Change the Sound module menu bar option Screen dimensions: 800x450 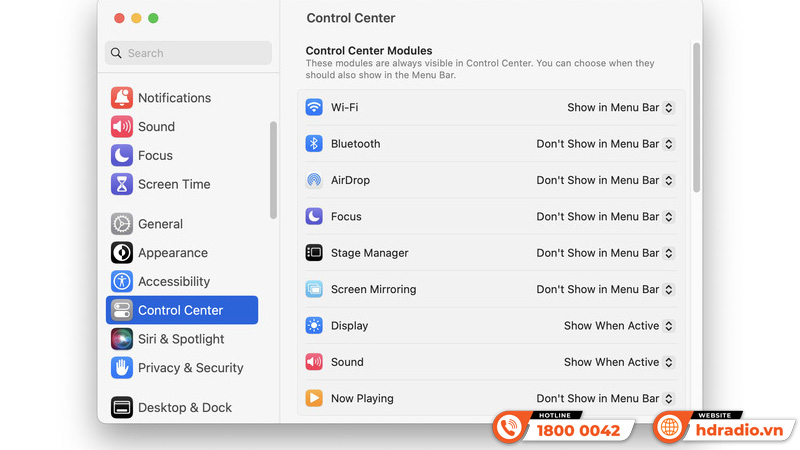pos(619,362)
